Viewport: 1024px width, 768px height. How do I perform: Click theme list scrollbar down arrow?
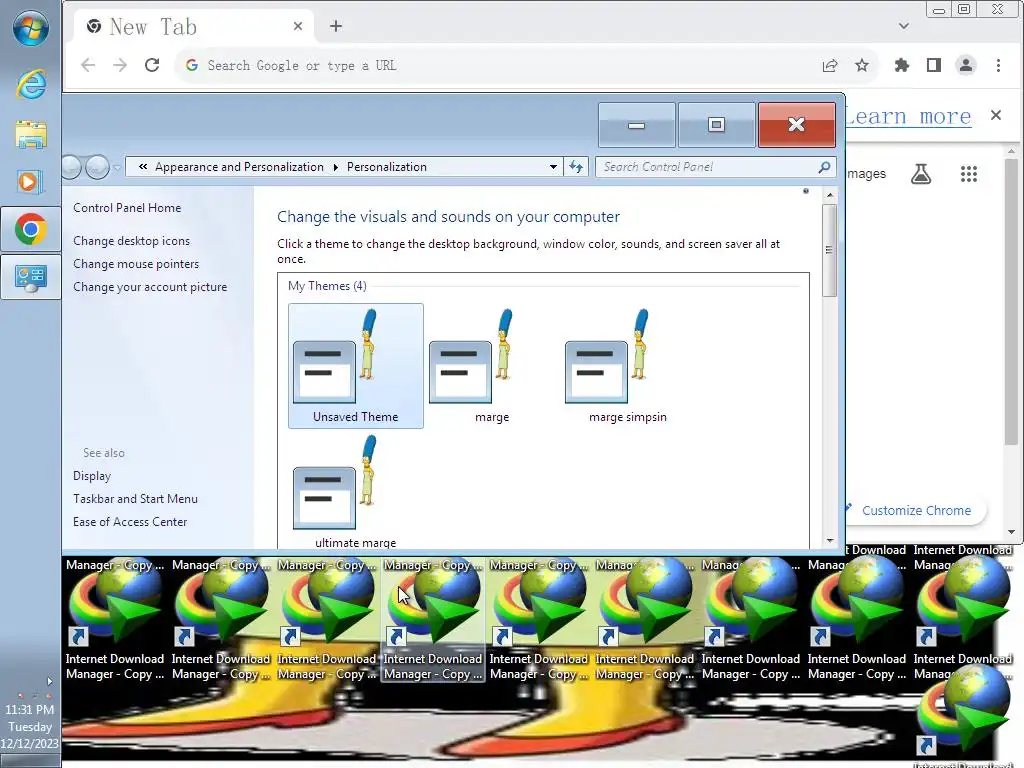pos(829,541)
